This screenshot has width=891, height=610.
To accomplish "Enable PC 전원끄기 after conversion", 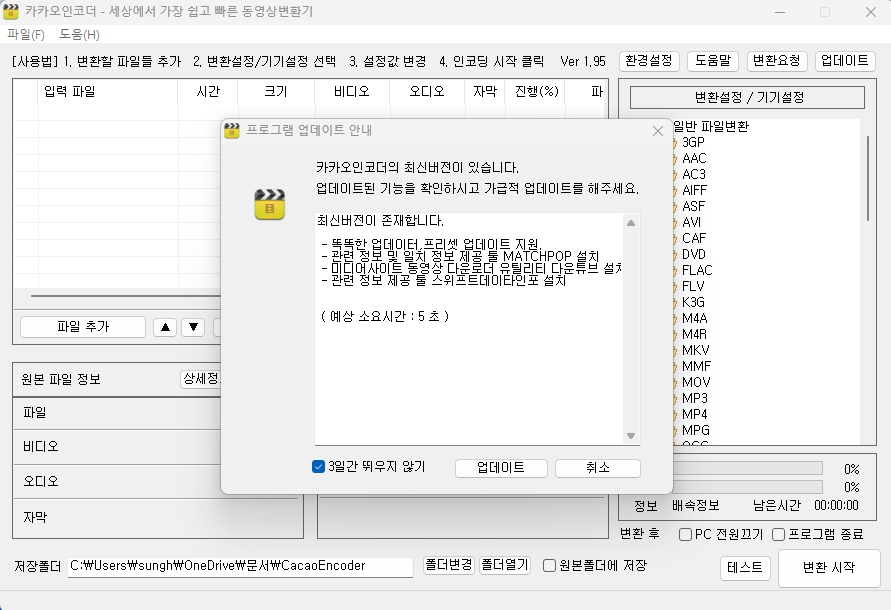I will pos(685,534).
